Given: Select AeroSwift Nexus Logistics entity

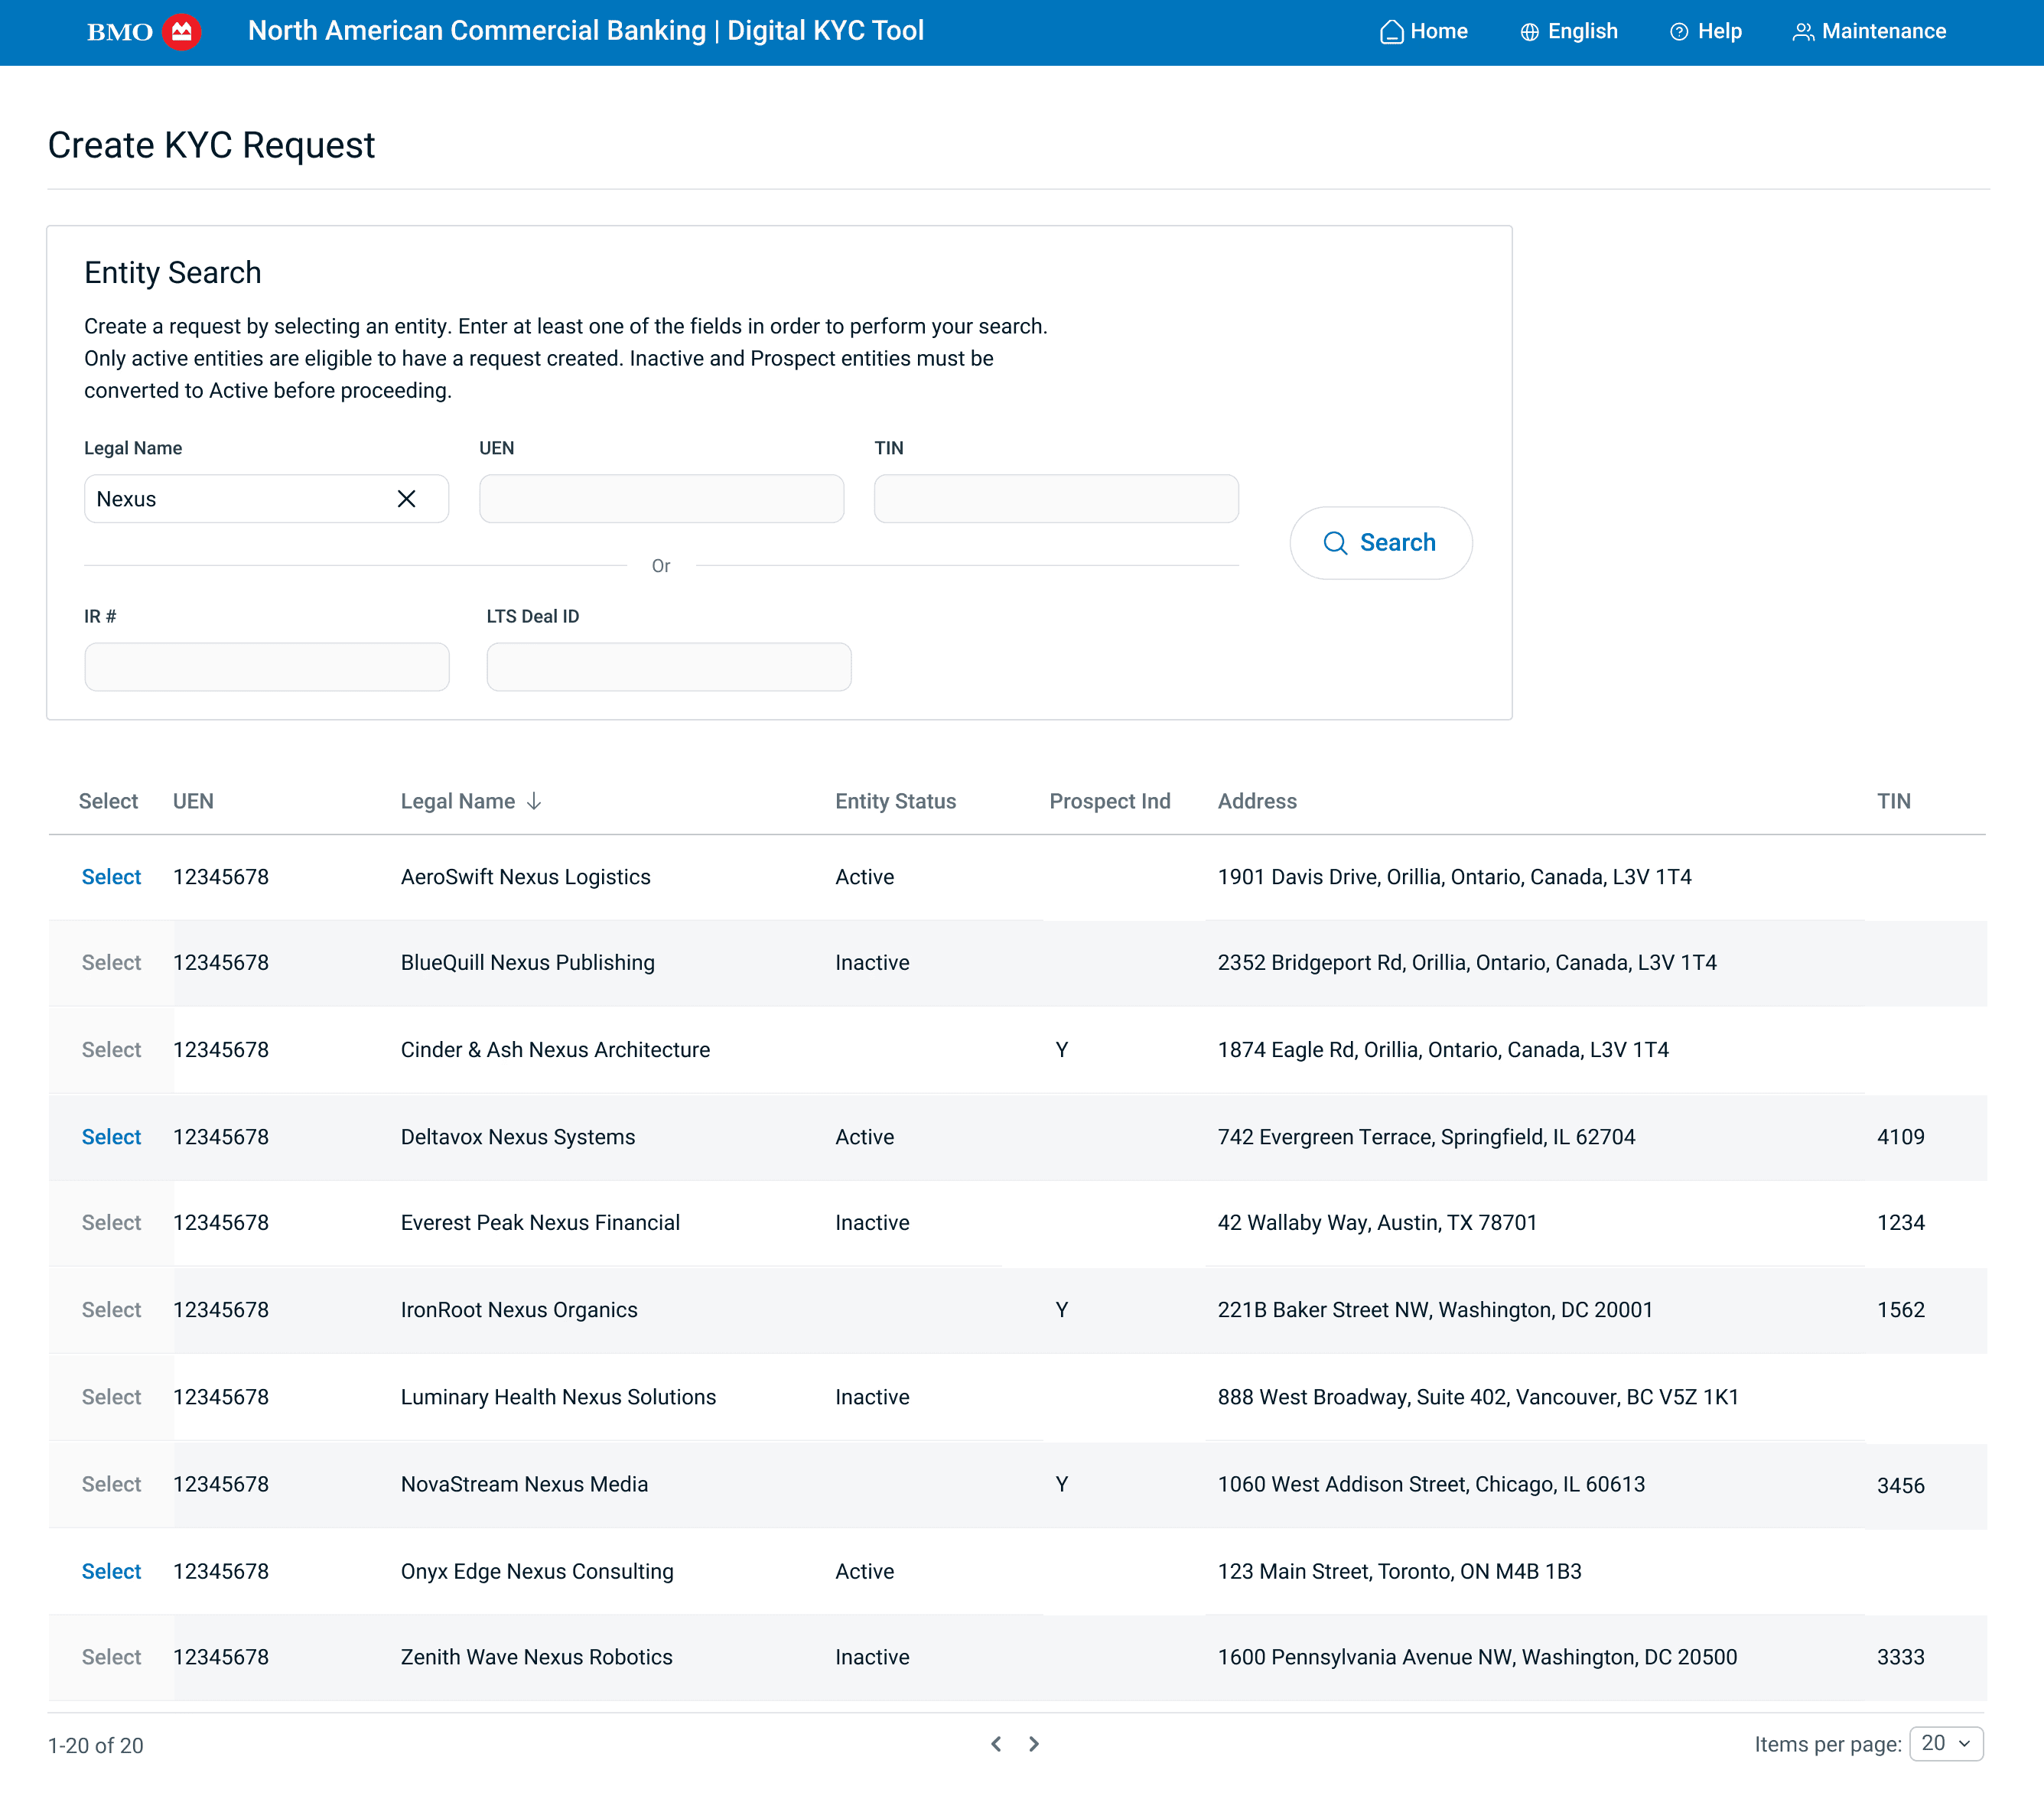Looking at the screenshot, I should (x=111, y=877).
